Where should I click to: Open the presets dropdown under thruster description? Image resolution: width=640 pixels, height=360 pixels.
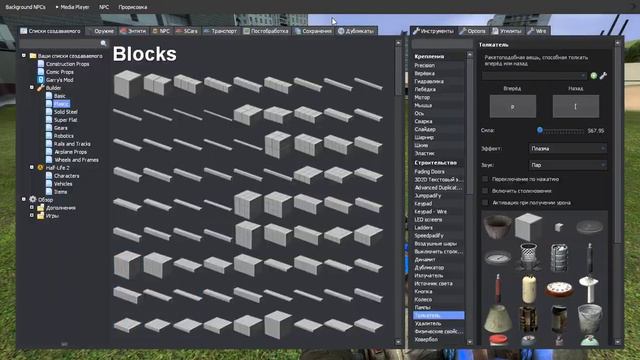point(534,76)
